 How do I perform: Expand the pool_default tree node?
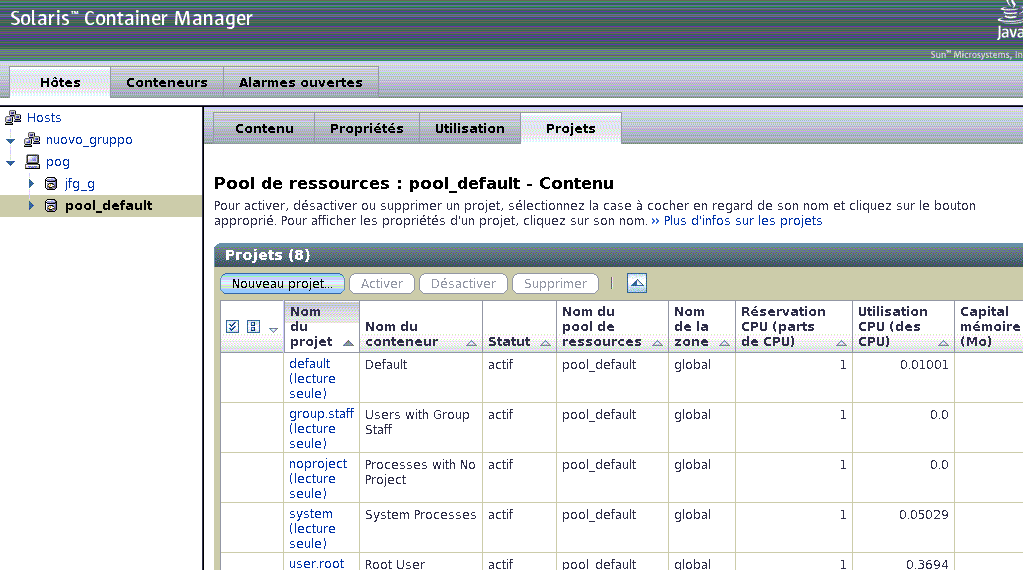31,205
